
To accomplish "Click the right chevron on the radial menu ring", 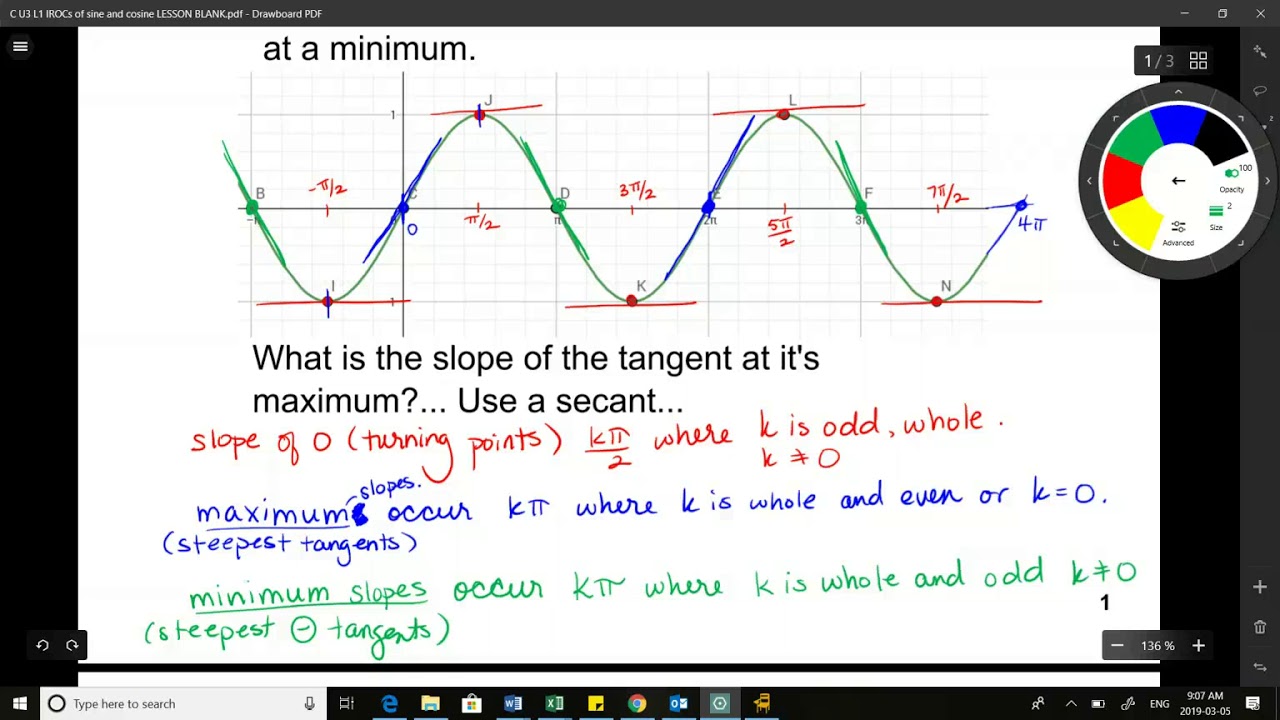I will [1267, 181].
